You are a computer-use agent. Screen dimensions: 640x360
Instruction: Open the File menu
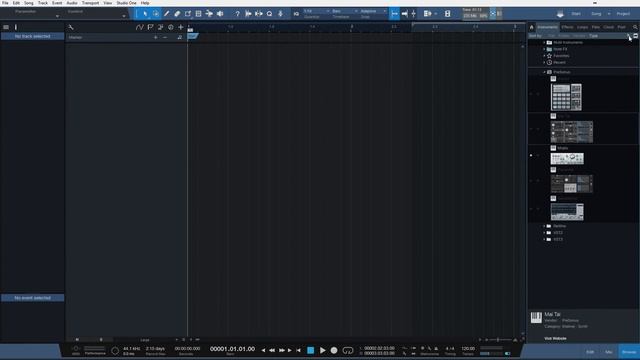pyautogui.click(x=5, y=3)
